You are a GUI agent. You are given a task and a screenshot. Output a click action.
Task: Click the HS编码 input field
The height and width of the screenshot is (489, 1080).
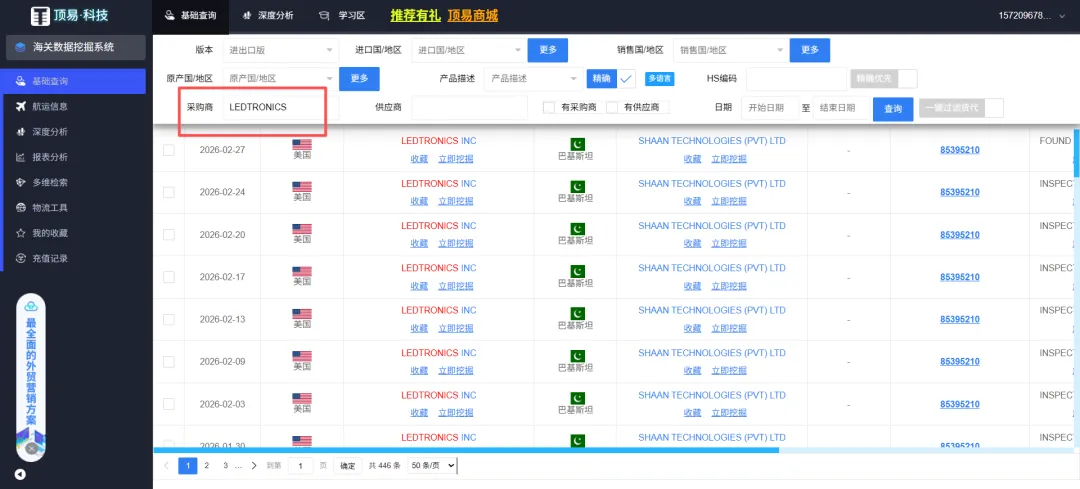[796, 79]
